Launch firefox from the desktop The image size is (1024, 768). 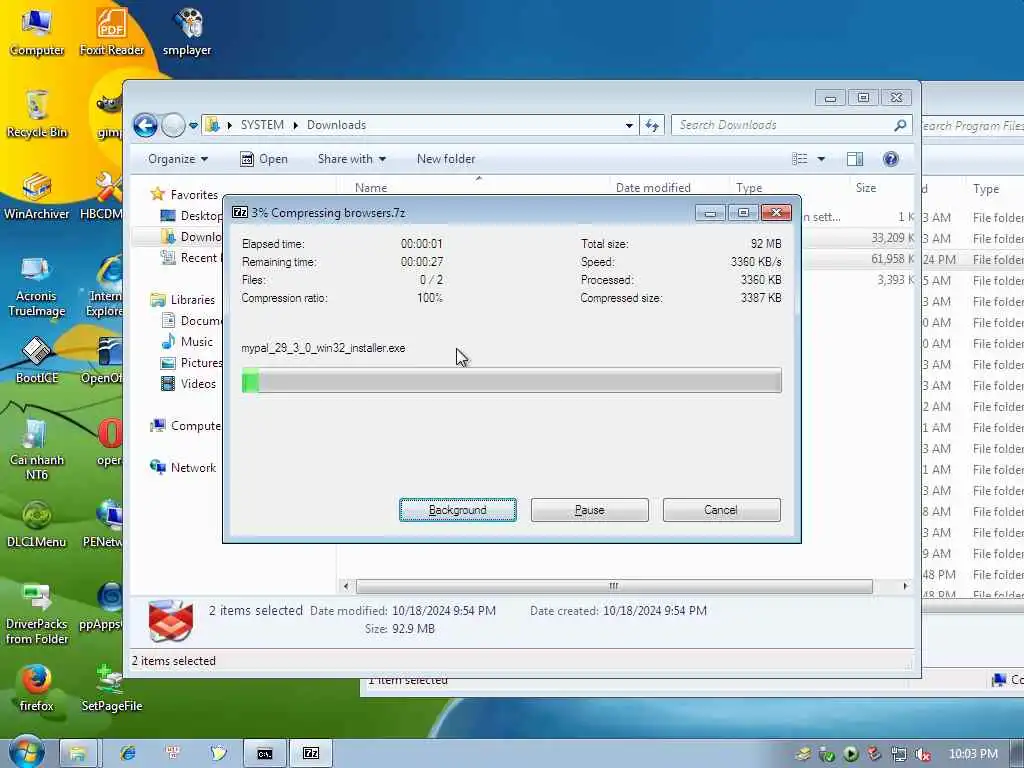(37, 688)
